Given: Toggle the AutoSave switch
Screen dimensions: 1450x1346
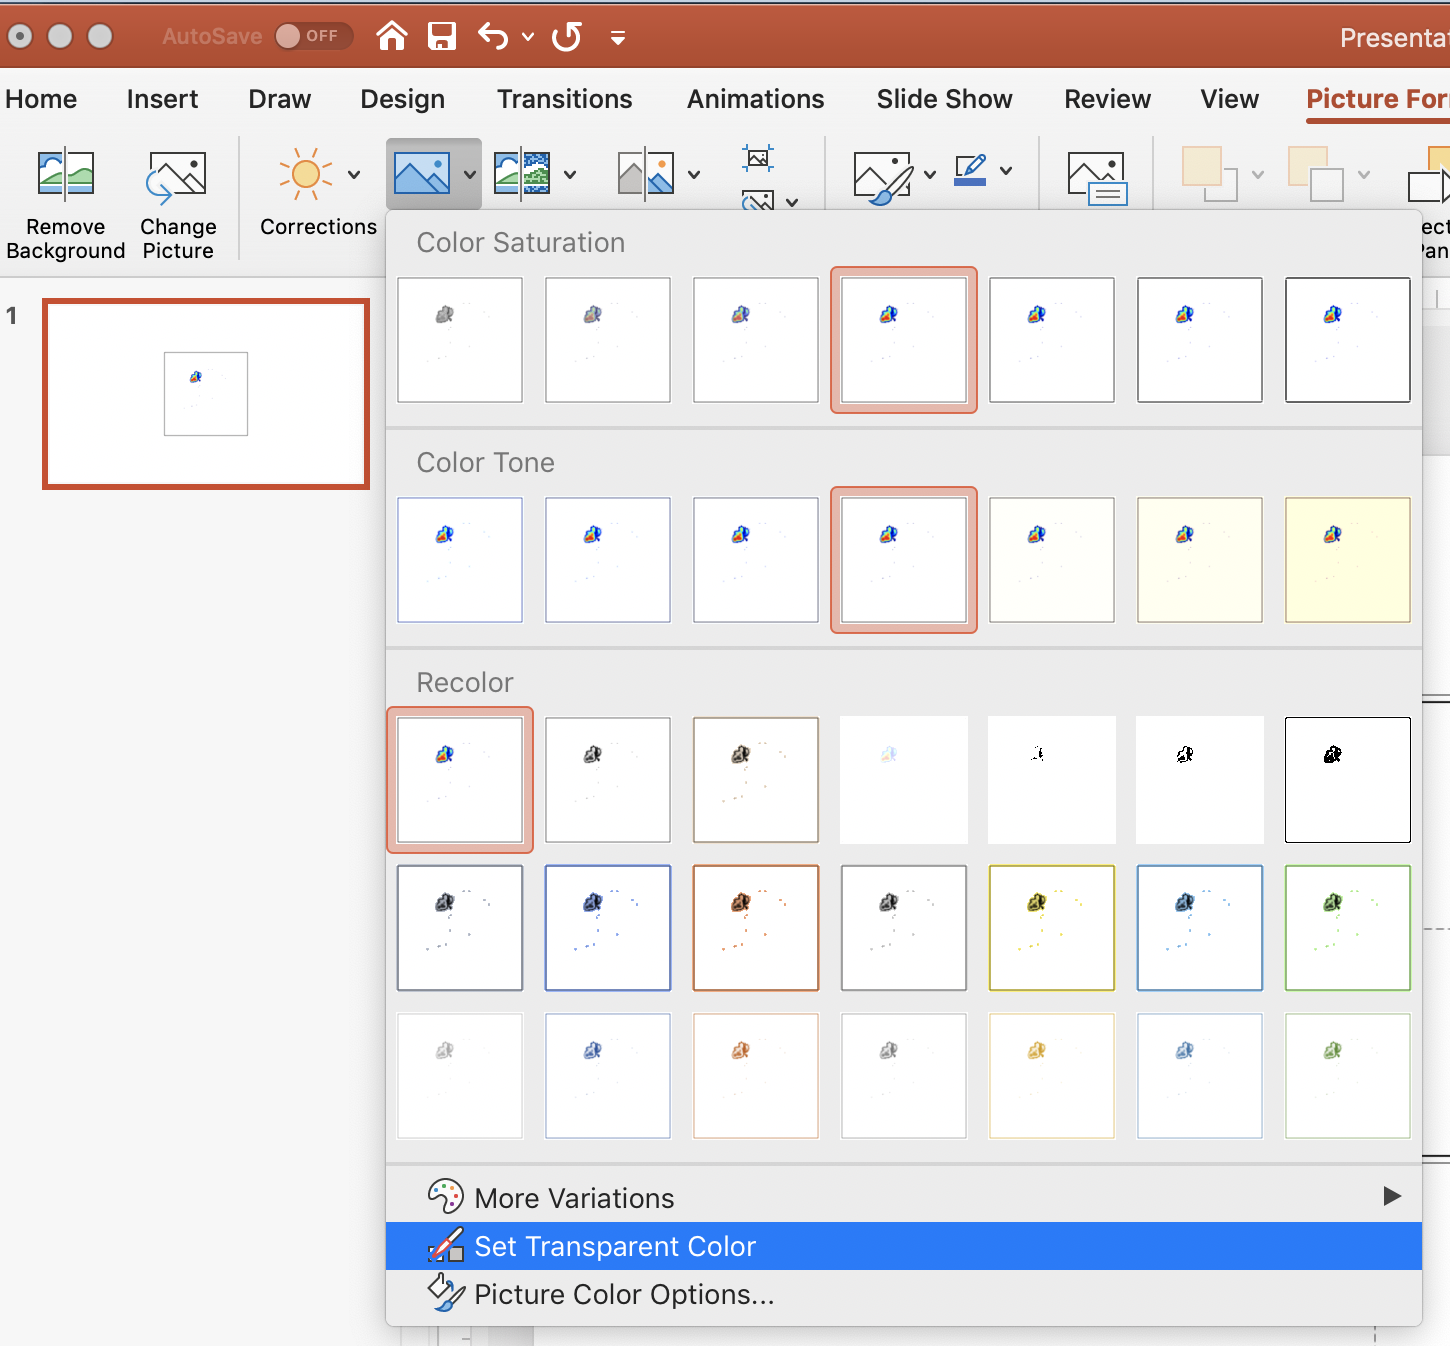Looking at the screenshot, I should [x=313, y=36].
